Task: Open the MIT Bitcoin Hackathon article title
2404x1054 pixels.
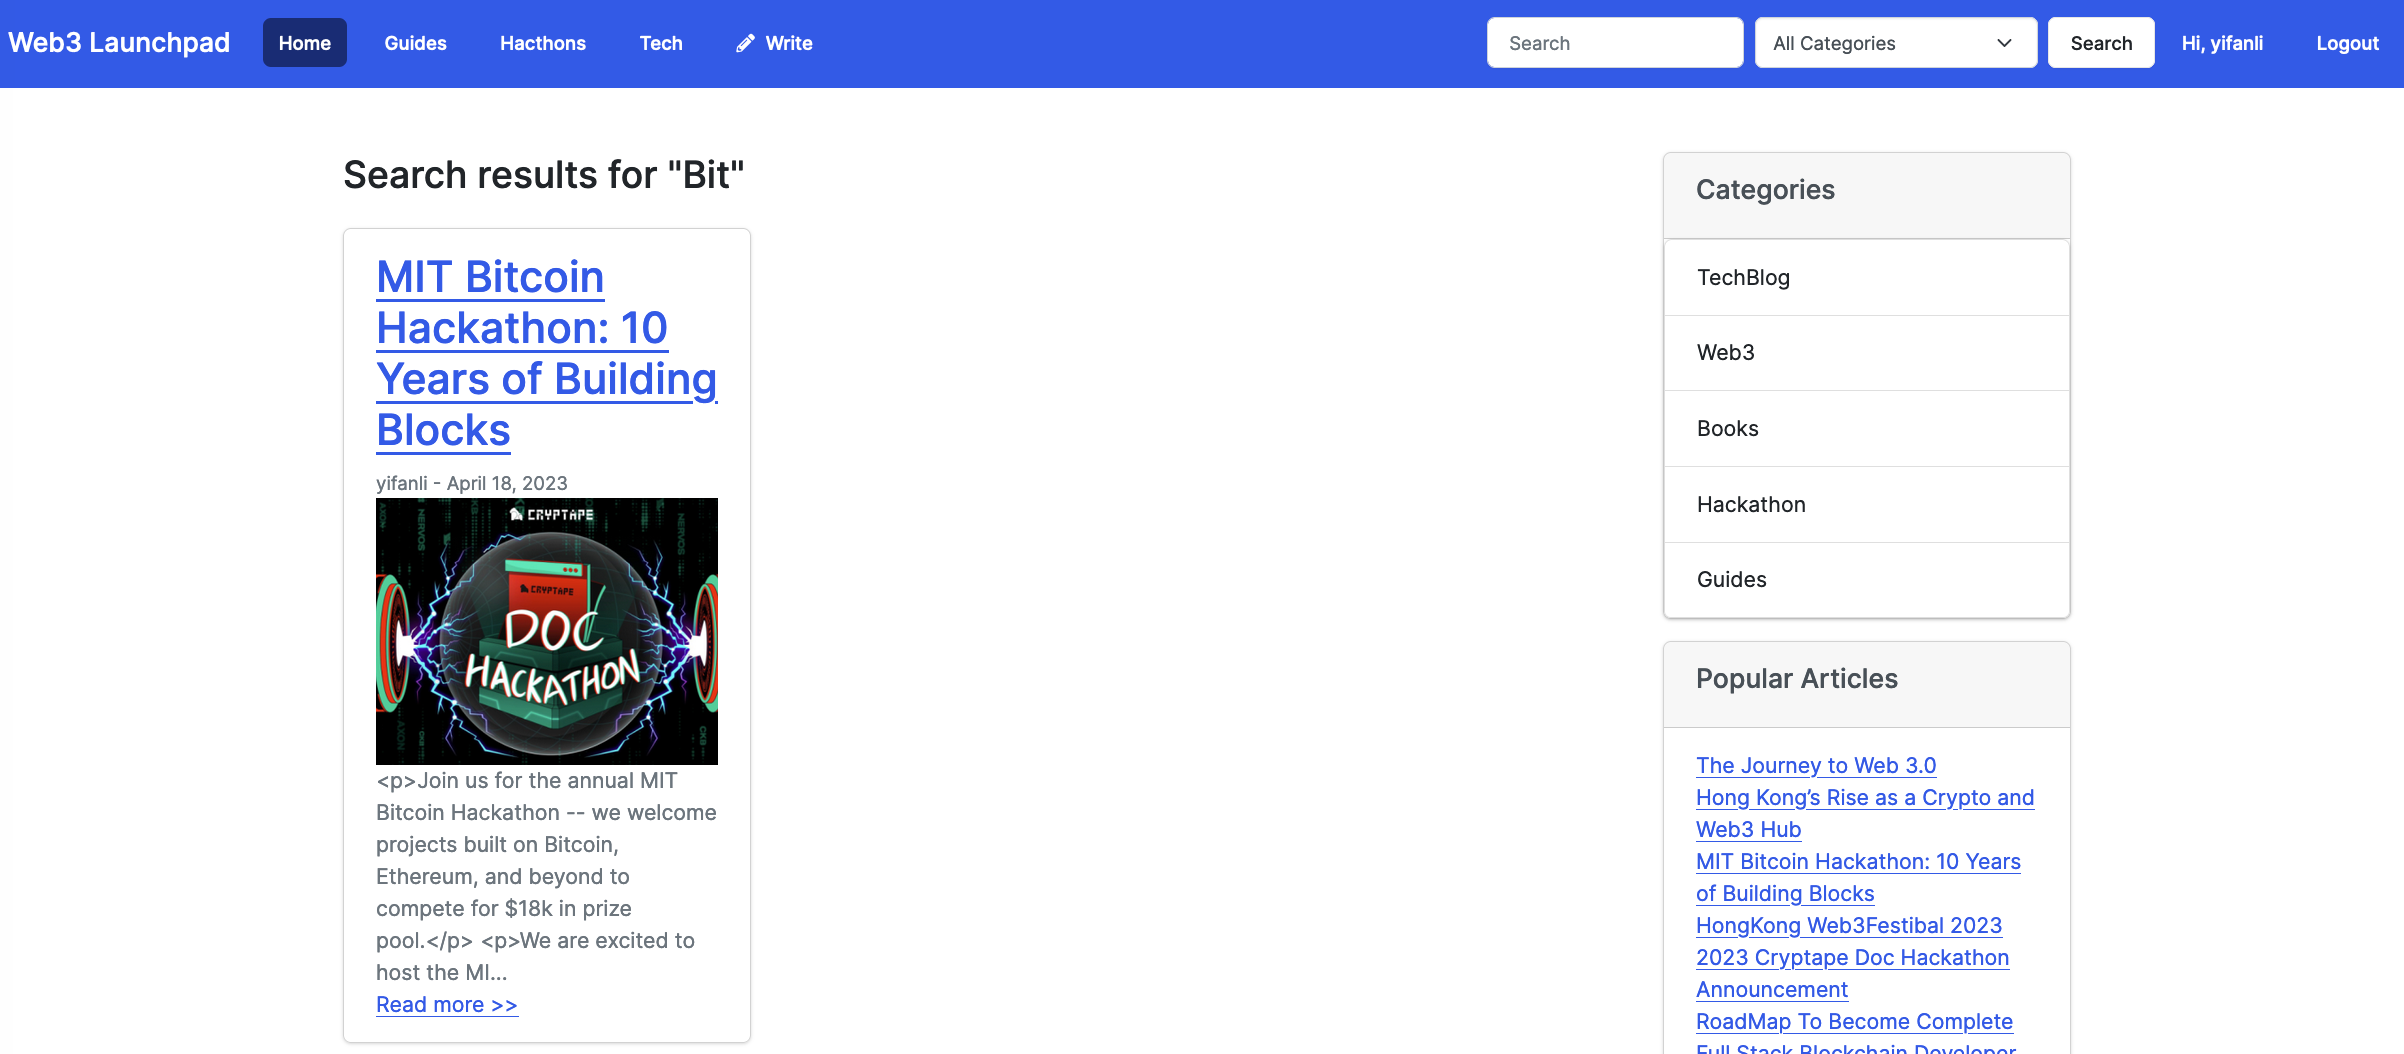Action: click(546, 353)
